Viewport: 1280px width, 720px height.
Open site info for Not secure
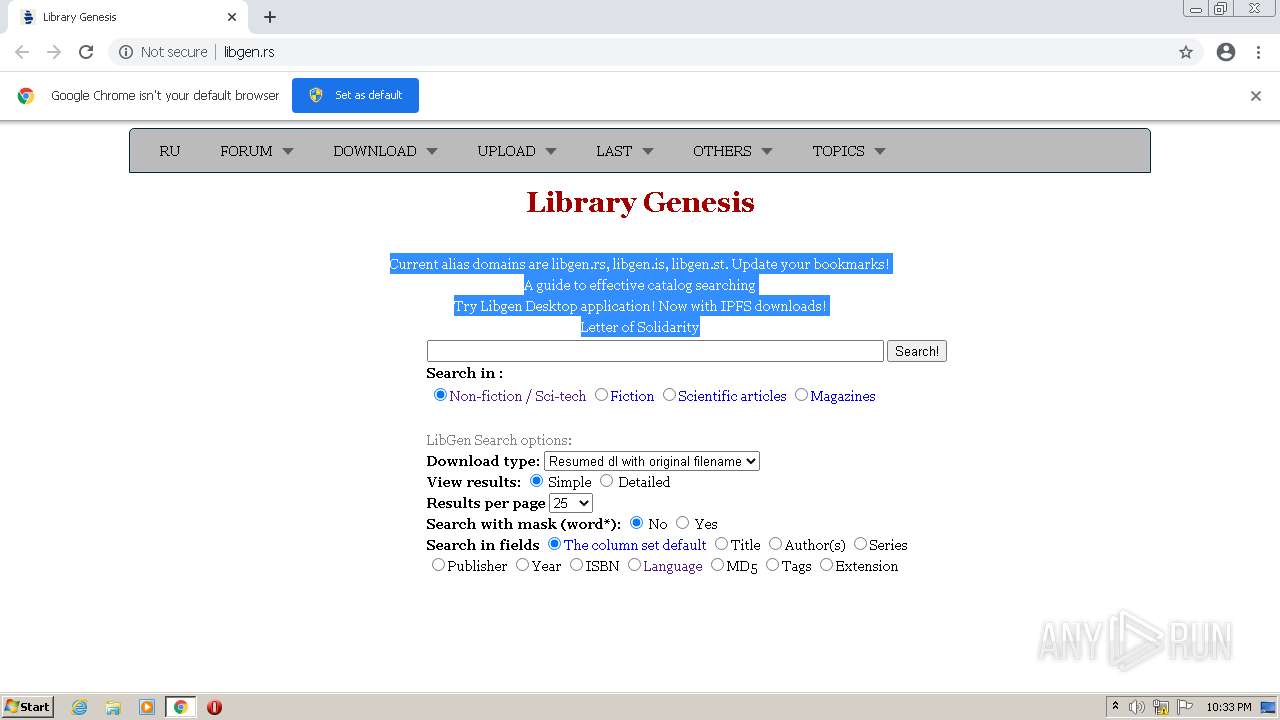163,52
